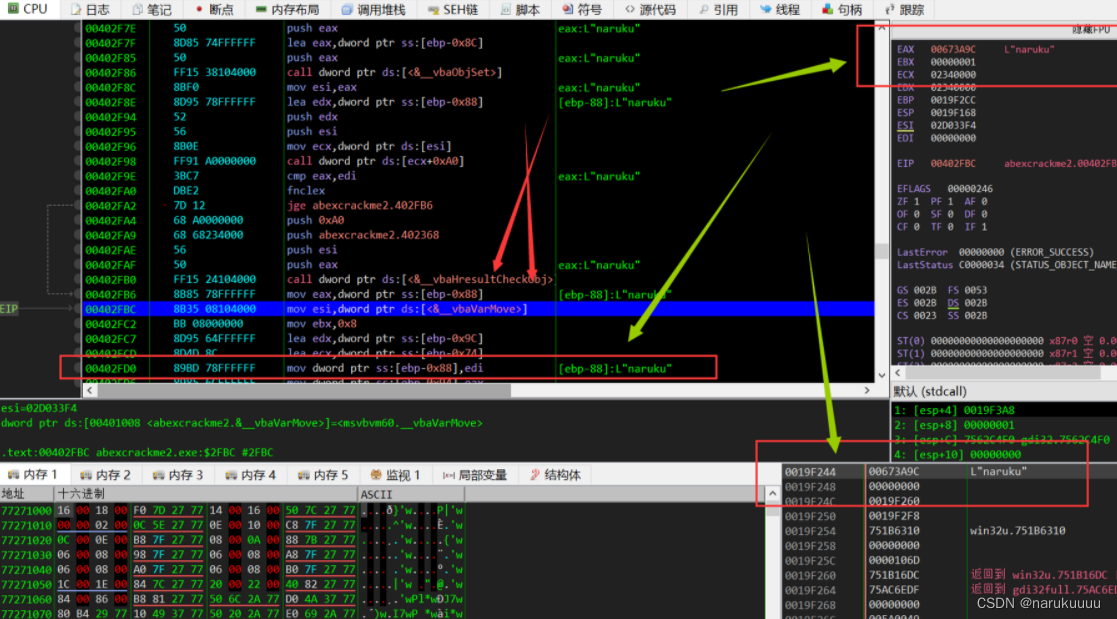
Task: Toggle breakpoint dot at address 00402FC2
Action: click(x=78, y=323)
